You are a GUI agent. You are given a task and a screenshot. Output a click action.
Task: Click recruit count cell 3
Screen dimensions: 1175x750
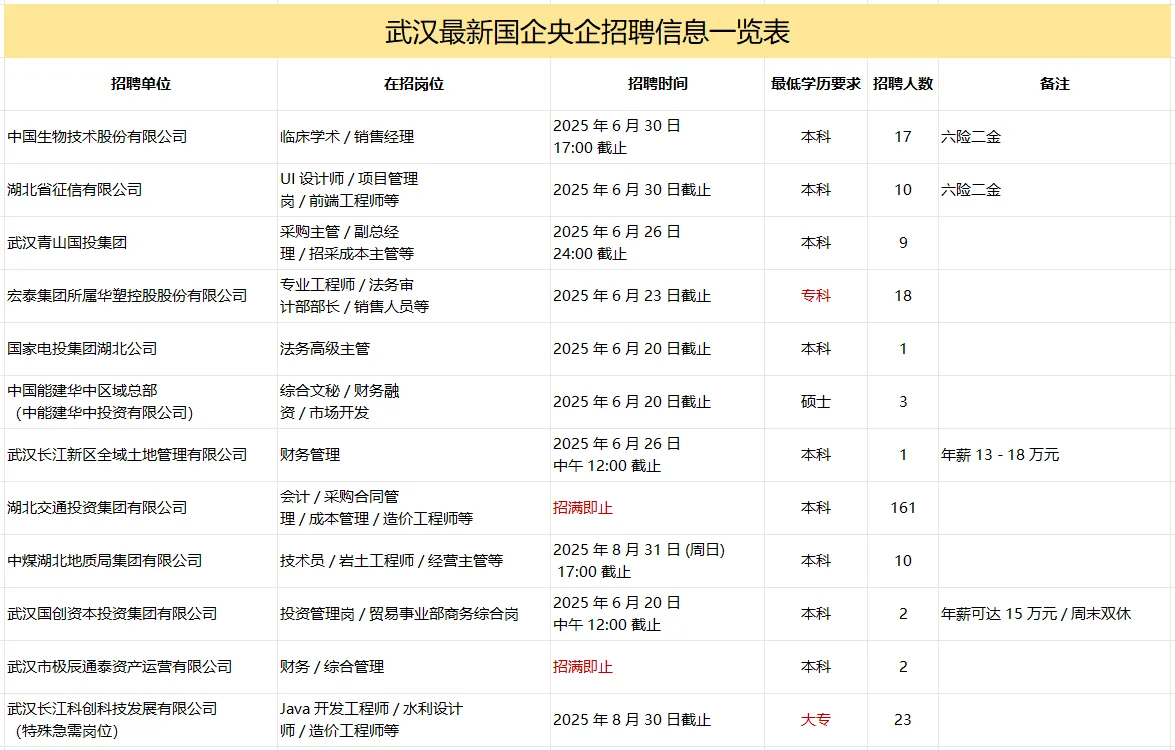click(903, 402)
